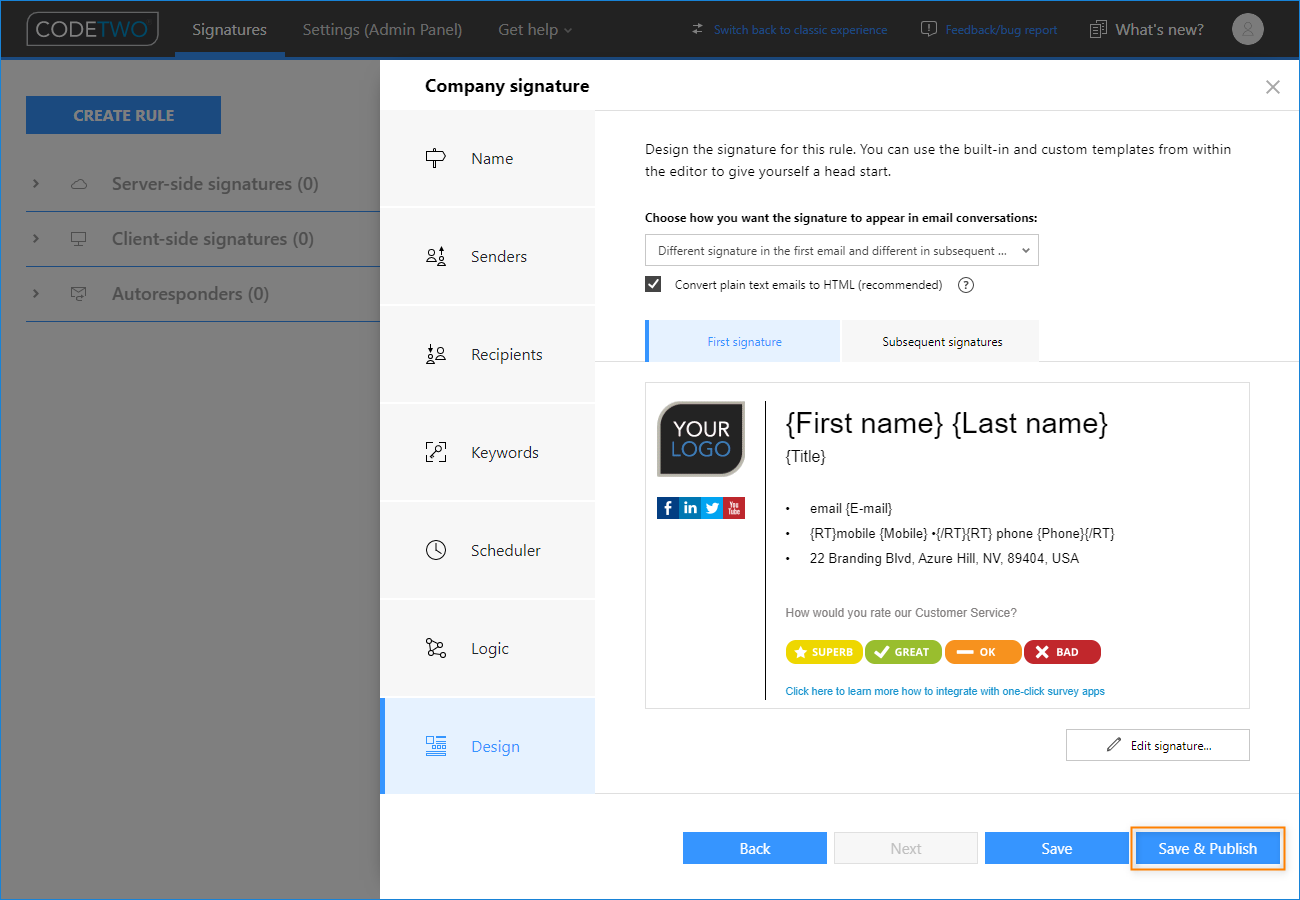Screen dimensions: 1300x900
Task: Click the CREATE RULE button
Action: tap(123, 115)
